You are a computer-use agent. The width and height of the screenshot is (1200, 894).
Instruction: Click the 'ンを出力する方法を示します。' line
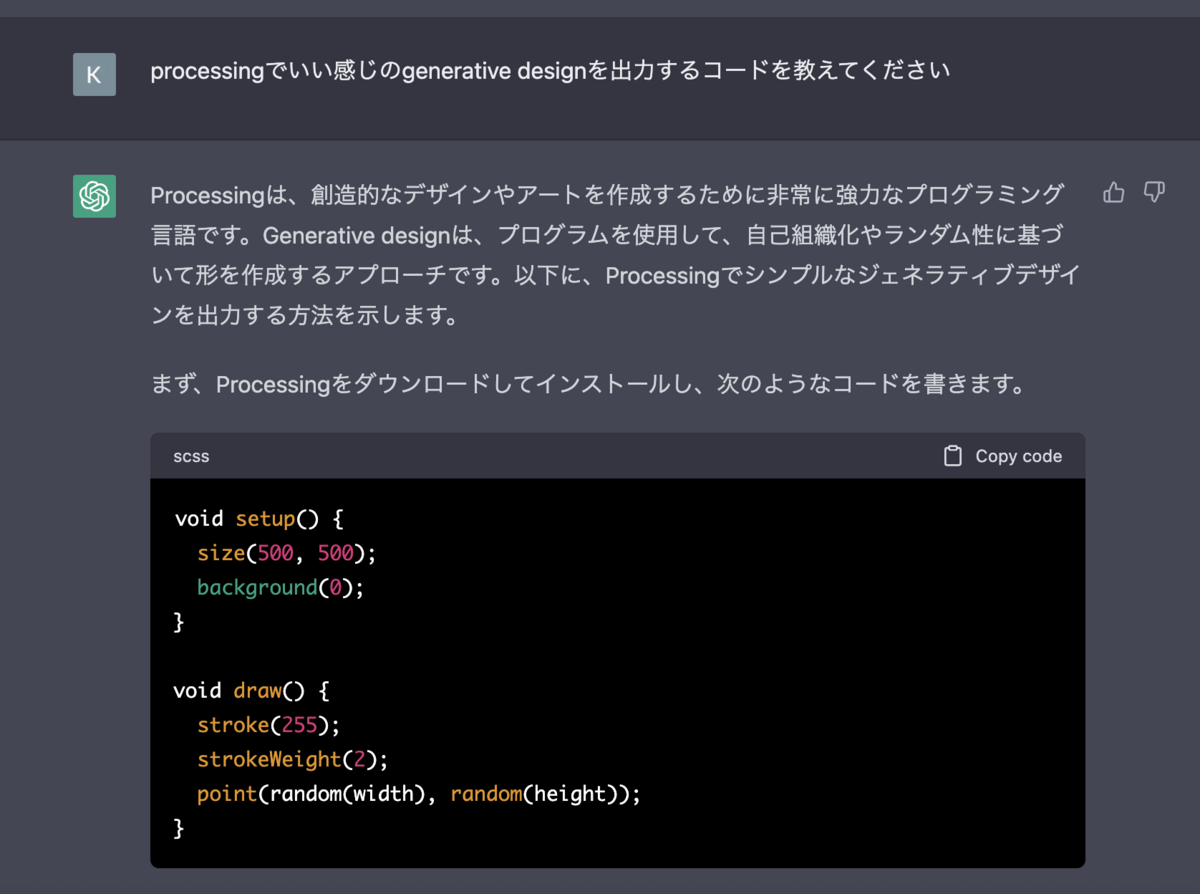click(x=305, y=316)
